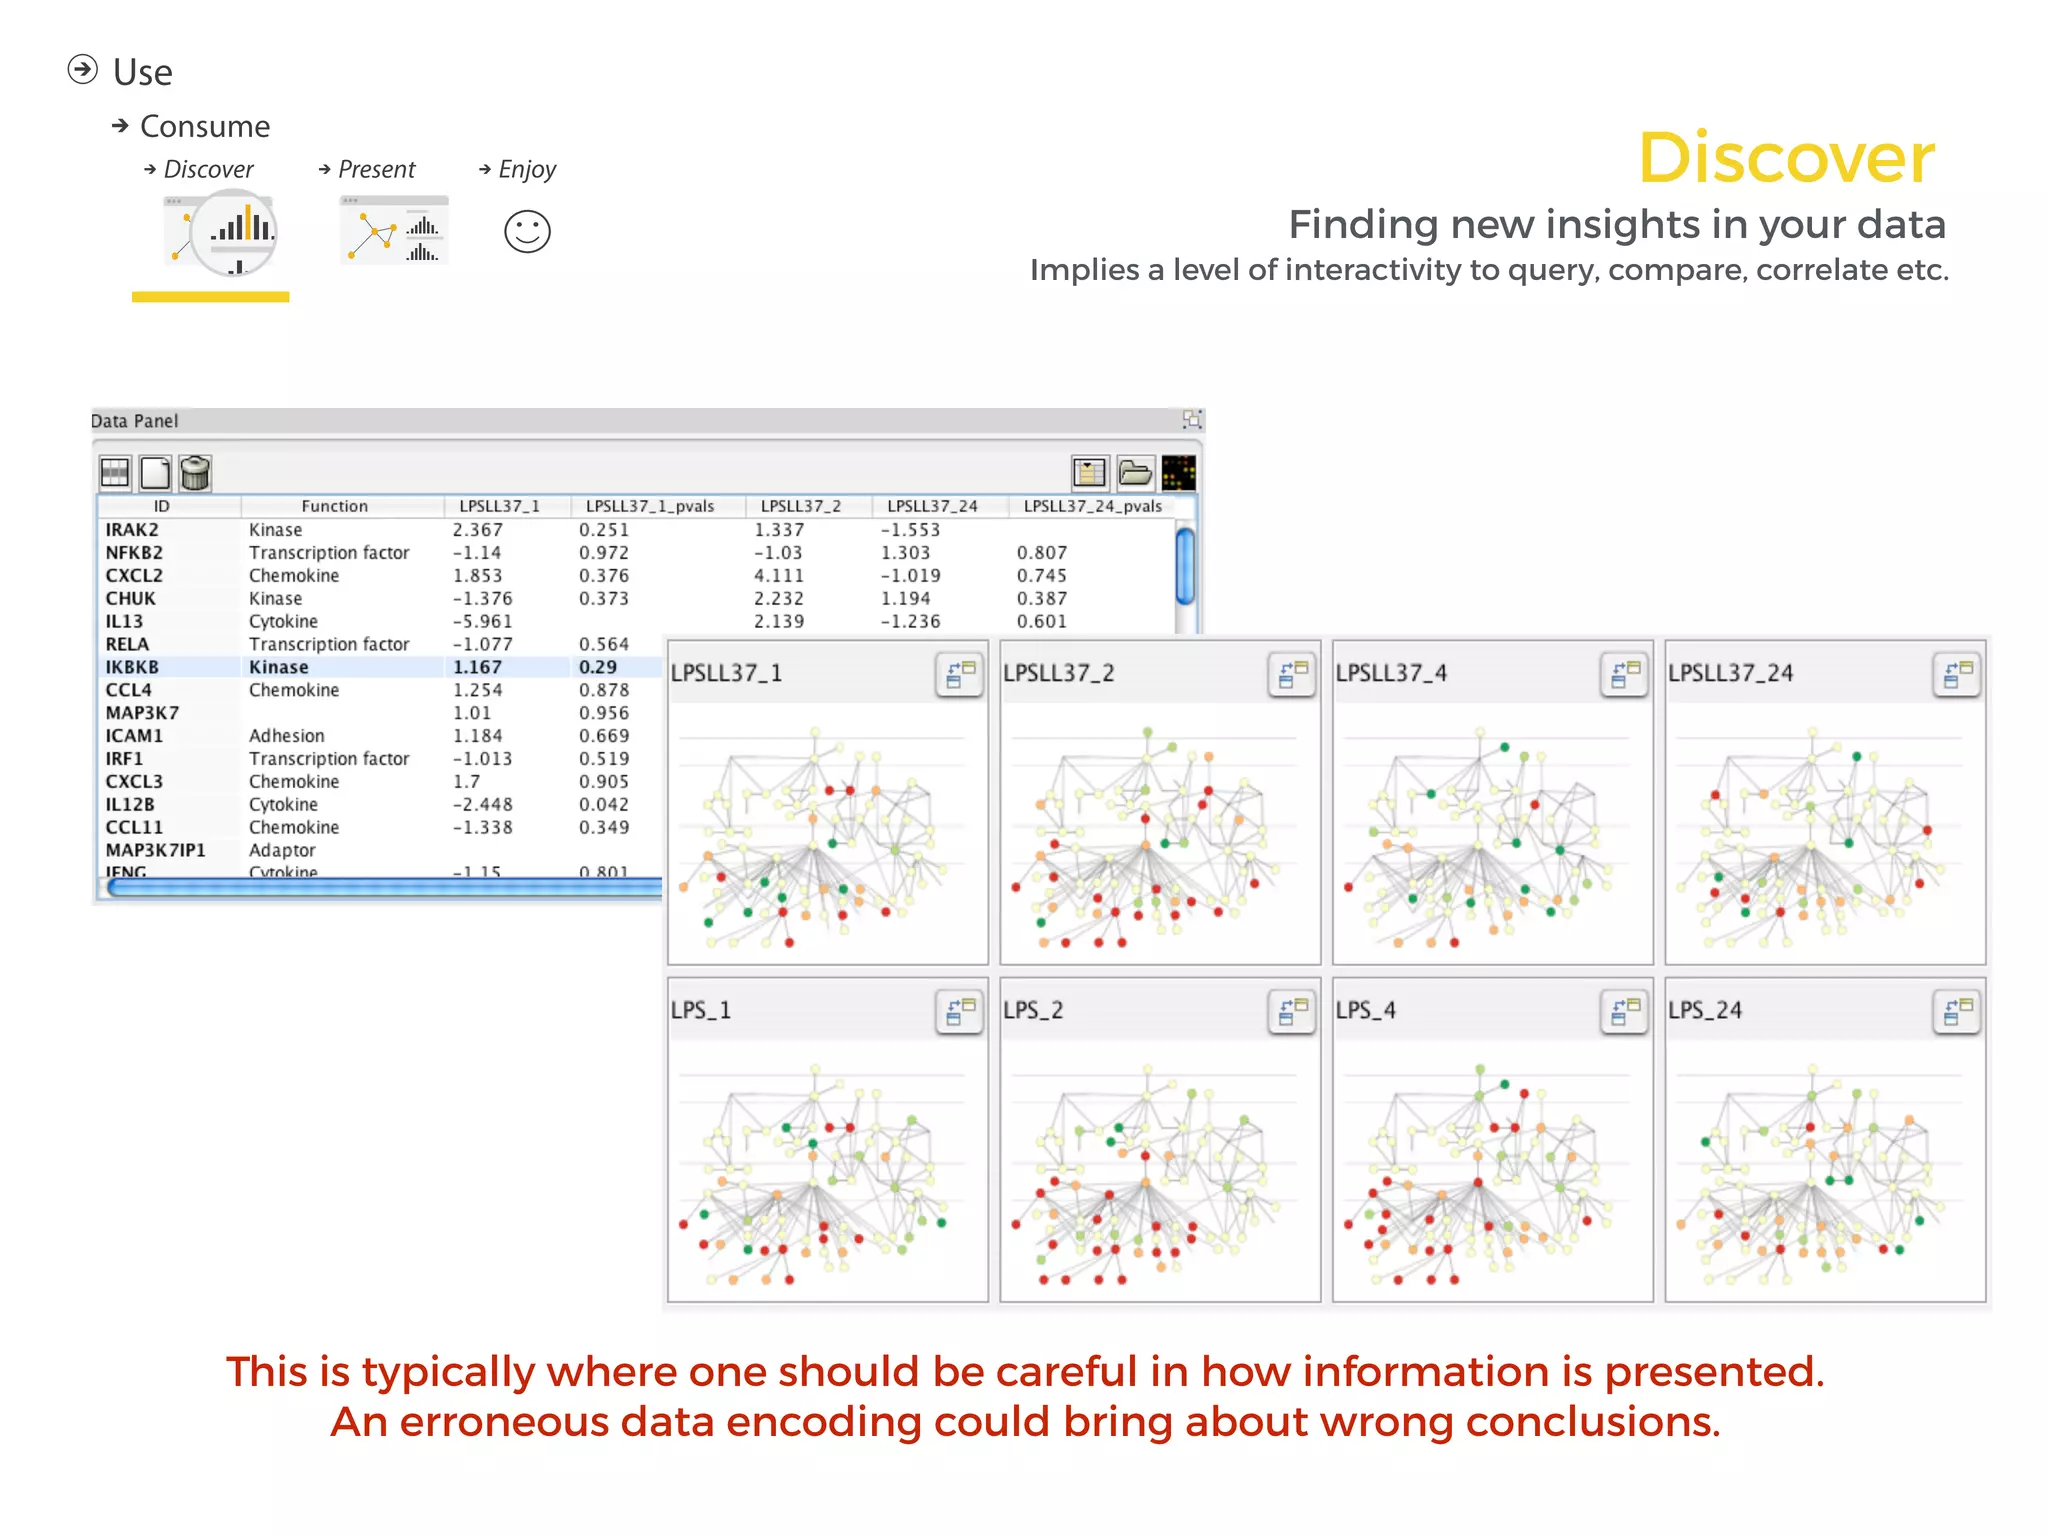Click detach icon on LPS_24 network view

pyautogui.click(x=1958, y=1011)
